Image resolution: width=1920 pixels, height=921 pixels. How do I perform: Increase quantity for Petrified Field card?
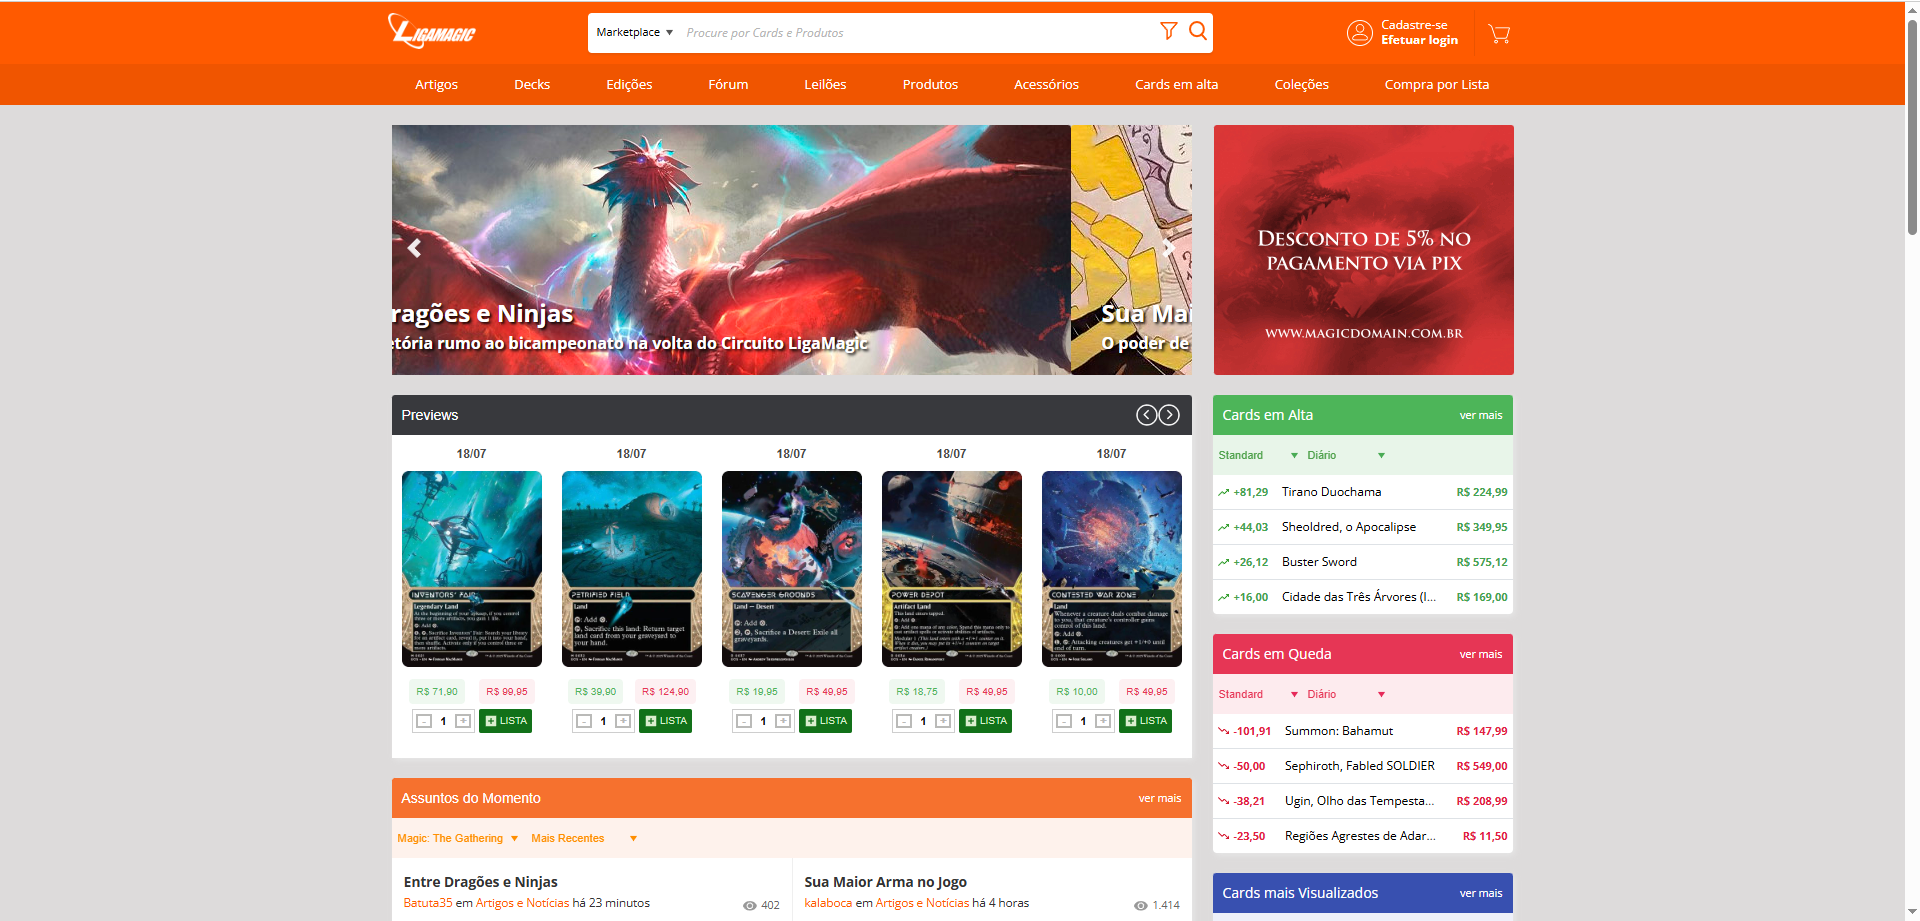point(623,721)
